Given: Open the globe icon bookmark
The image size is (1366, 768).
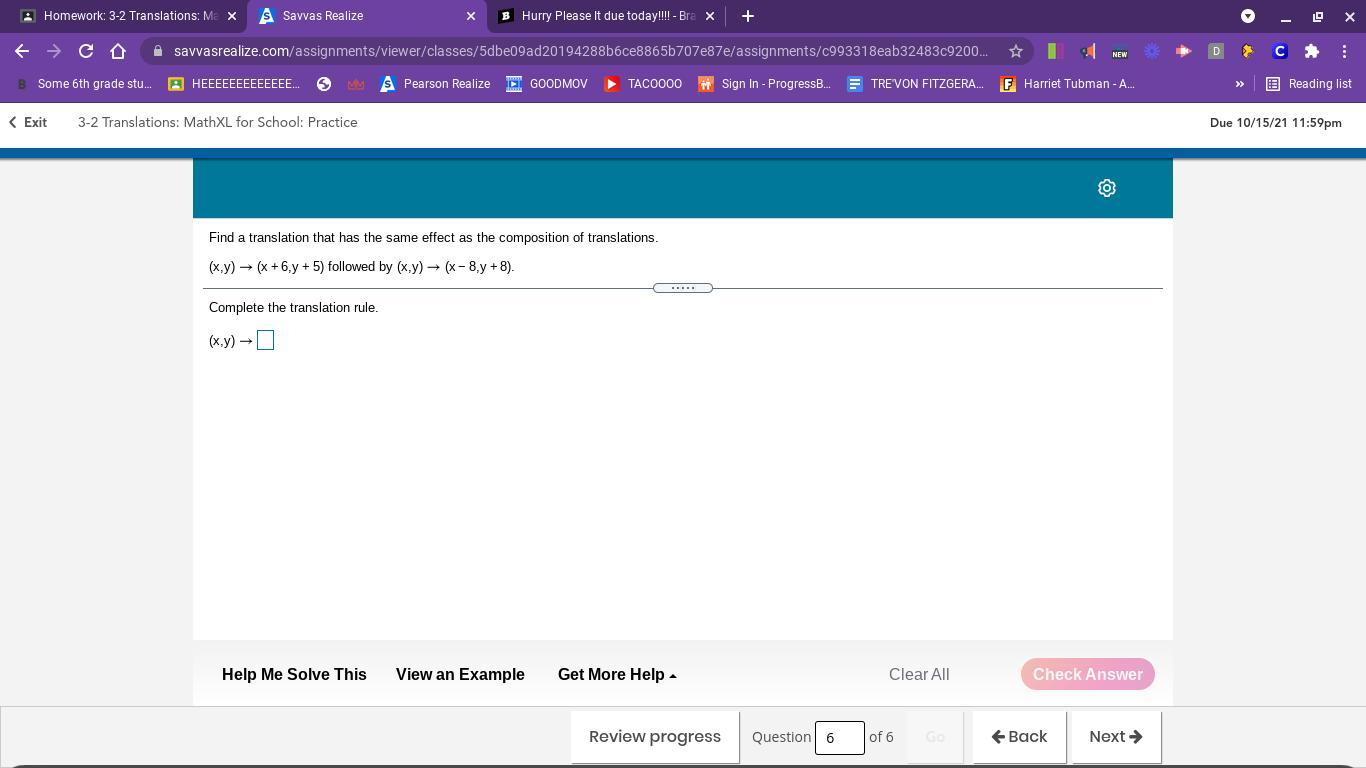Looking at the screenshot, I should (324, 84).
